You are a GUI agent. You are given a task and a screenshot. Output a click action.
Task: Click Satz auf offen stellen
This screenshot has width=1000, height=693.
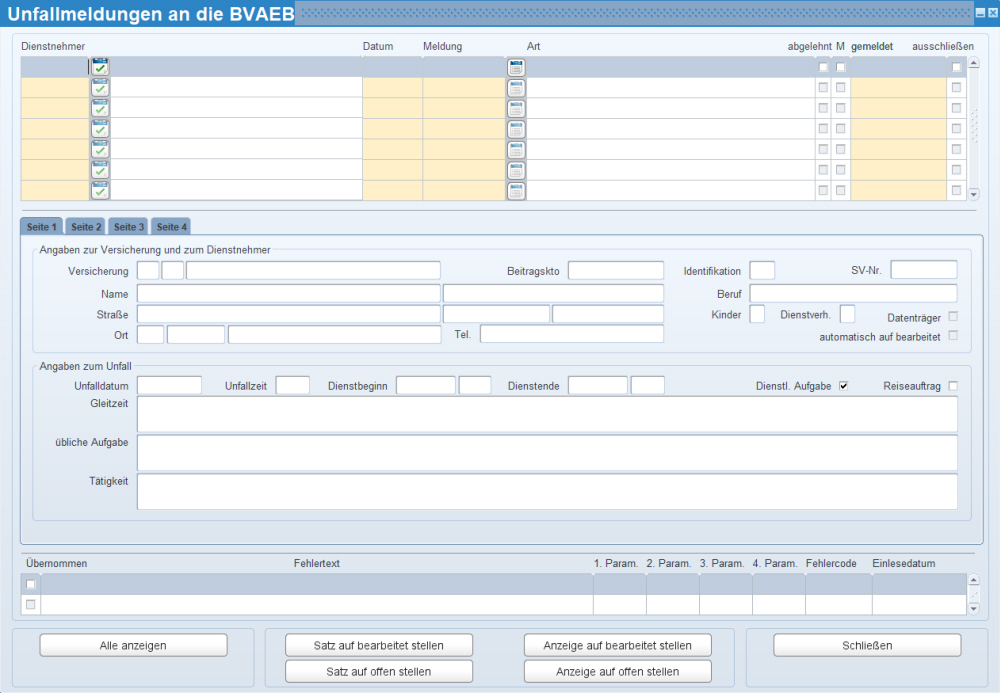(379, 671)
